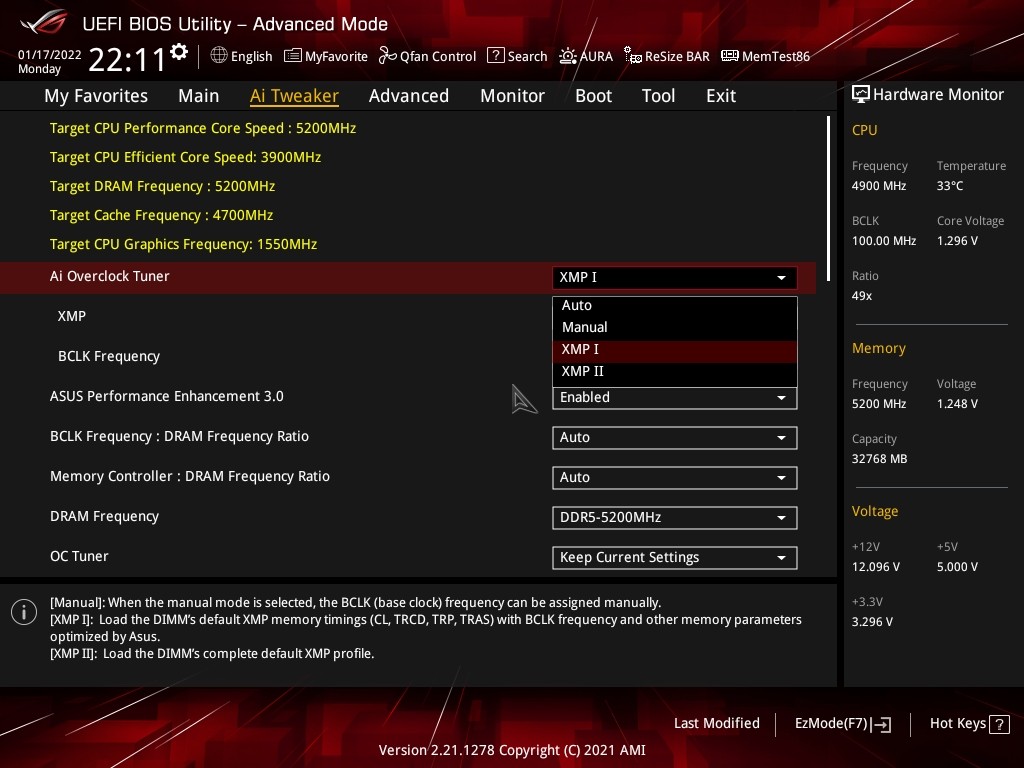1024x768 pixels.
Task: Open Qfan Control fan icon
Action: point(388,56)
